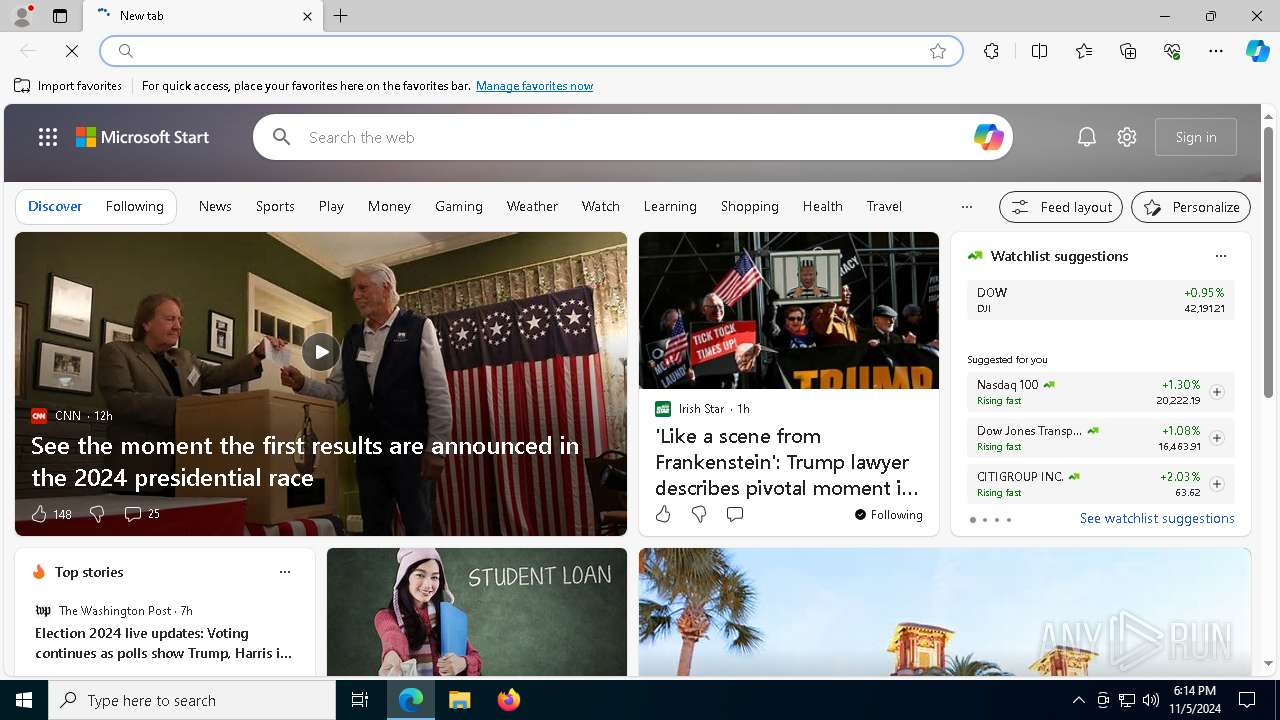Screen dimensions: 1280x720
Task: Open the Favorites hub
Action: point(1084,51)
